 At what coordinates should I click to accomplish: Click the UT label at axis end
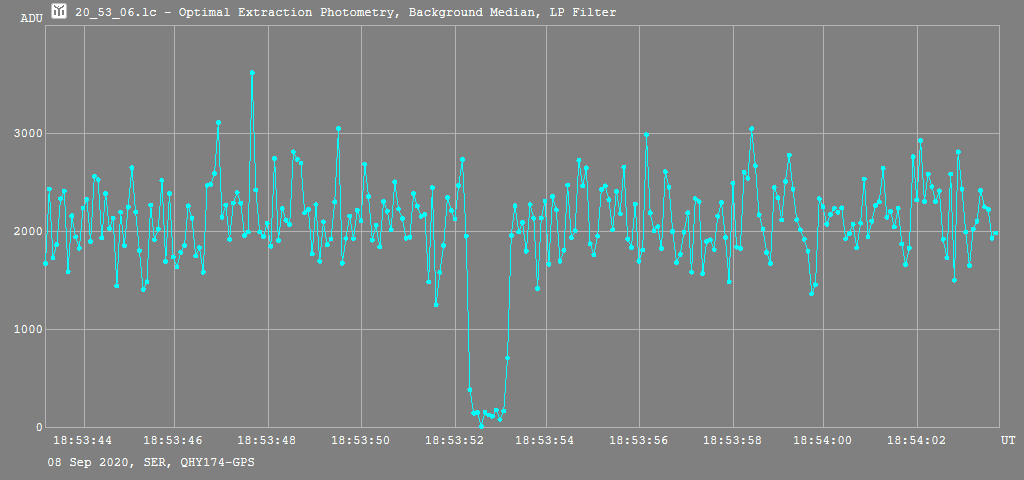tap(1007, 439)
